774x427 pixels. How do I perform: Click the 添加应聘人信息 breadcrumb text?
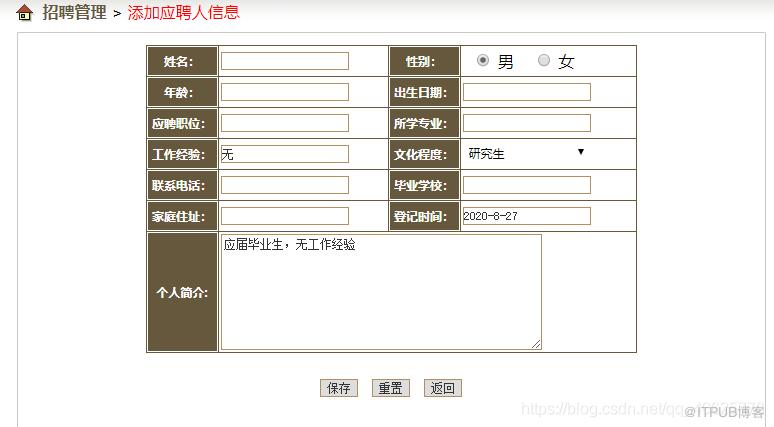point(184,12)
